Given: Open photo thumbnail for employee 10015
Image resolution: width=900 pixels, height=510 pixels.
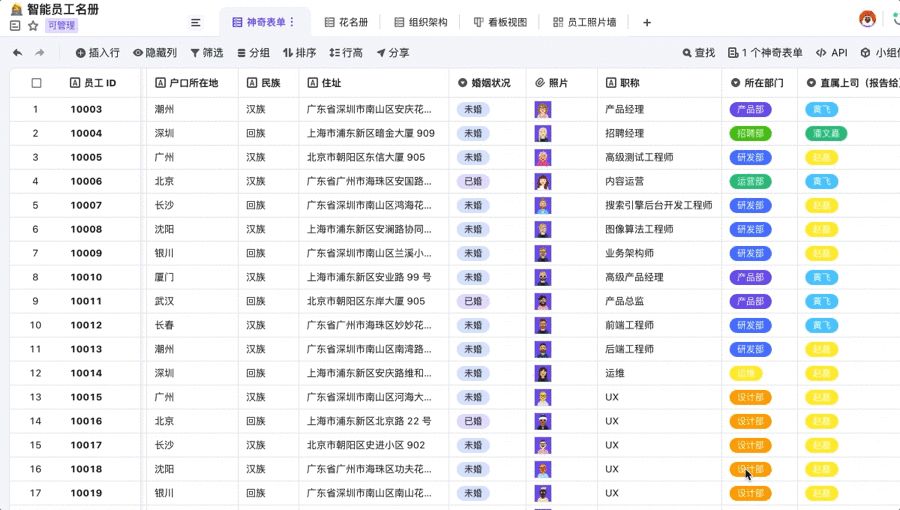Looking at the screenshot, I should pos(542,398).
